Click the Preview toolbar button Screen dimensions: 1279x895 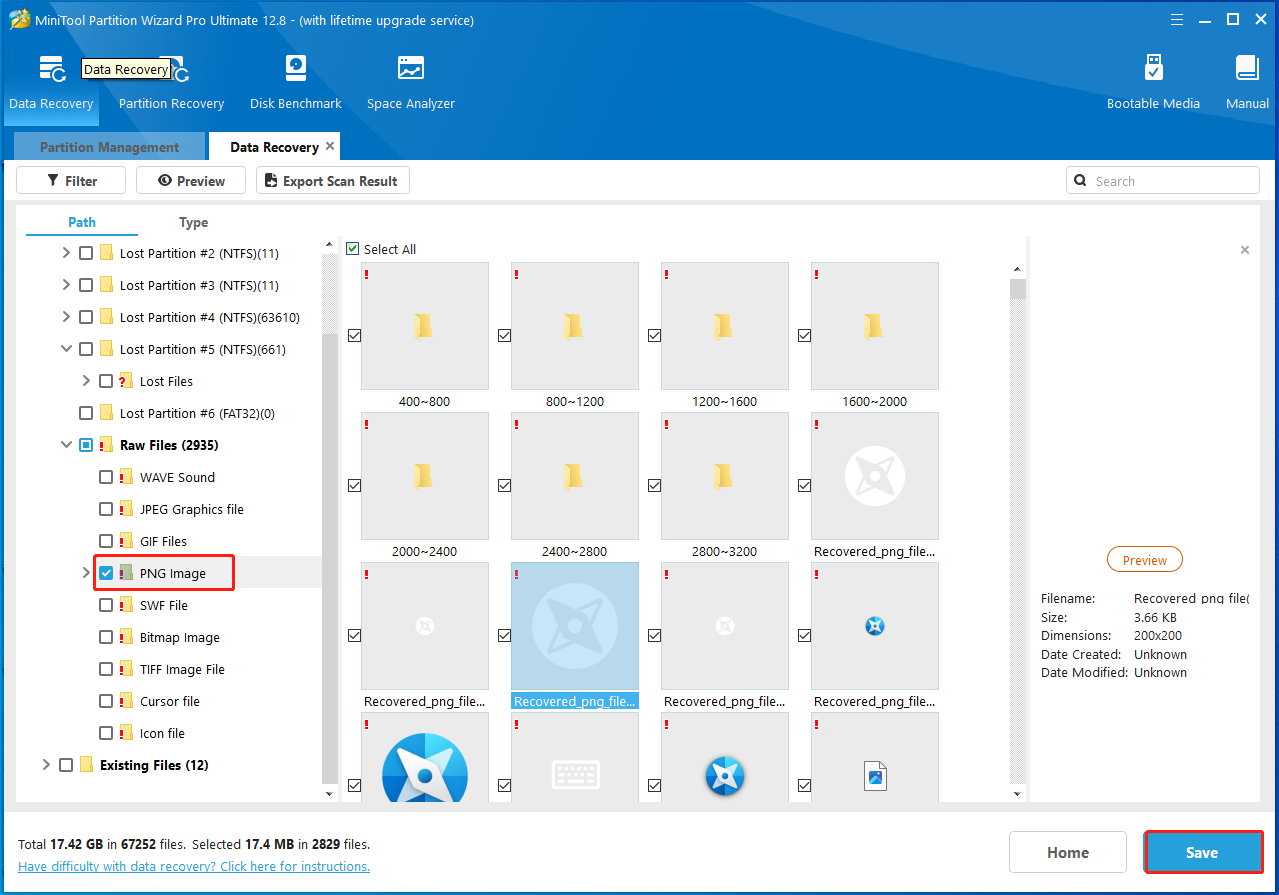pyautogui.click(x=191, y=181)
